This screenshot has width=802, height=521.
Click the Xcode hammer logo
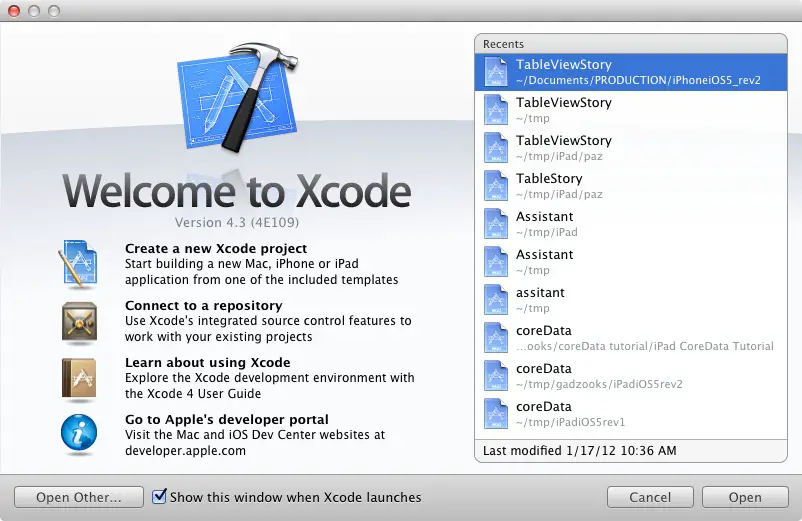(x=238, y=98)
